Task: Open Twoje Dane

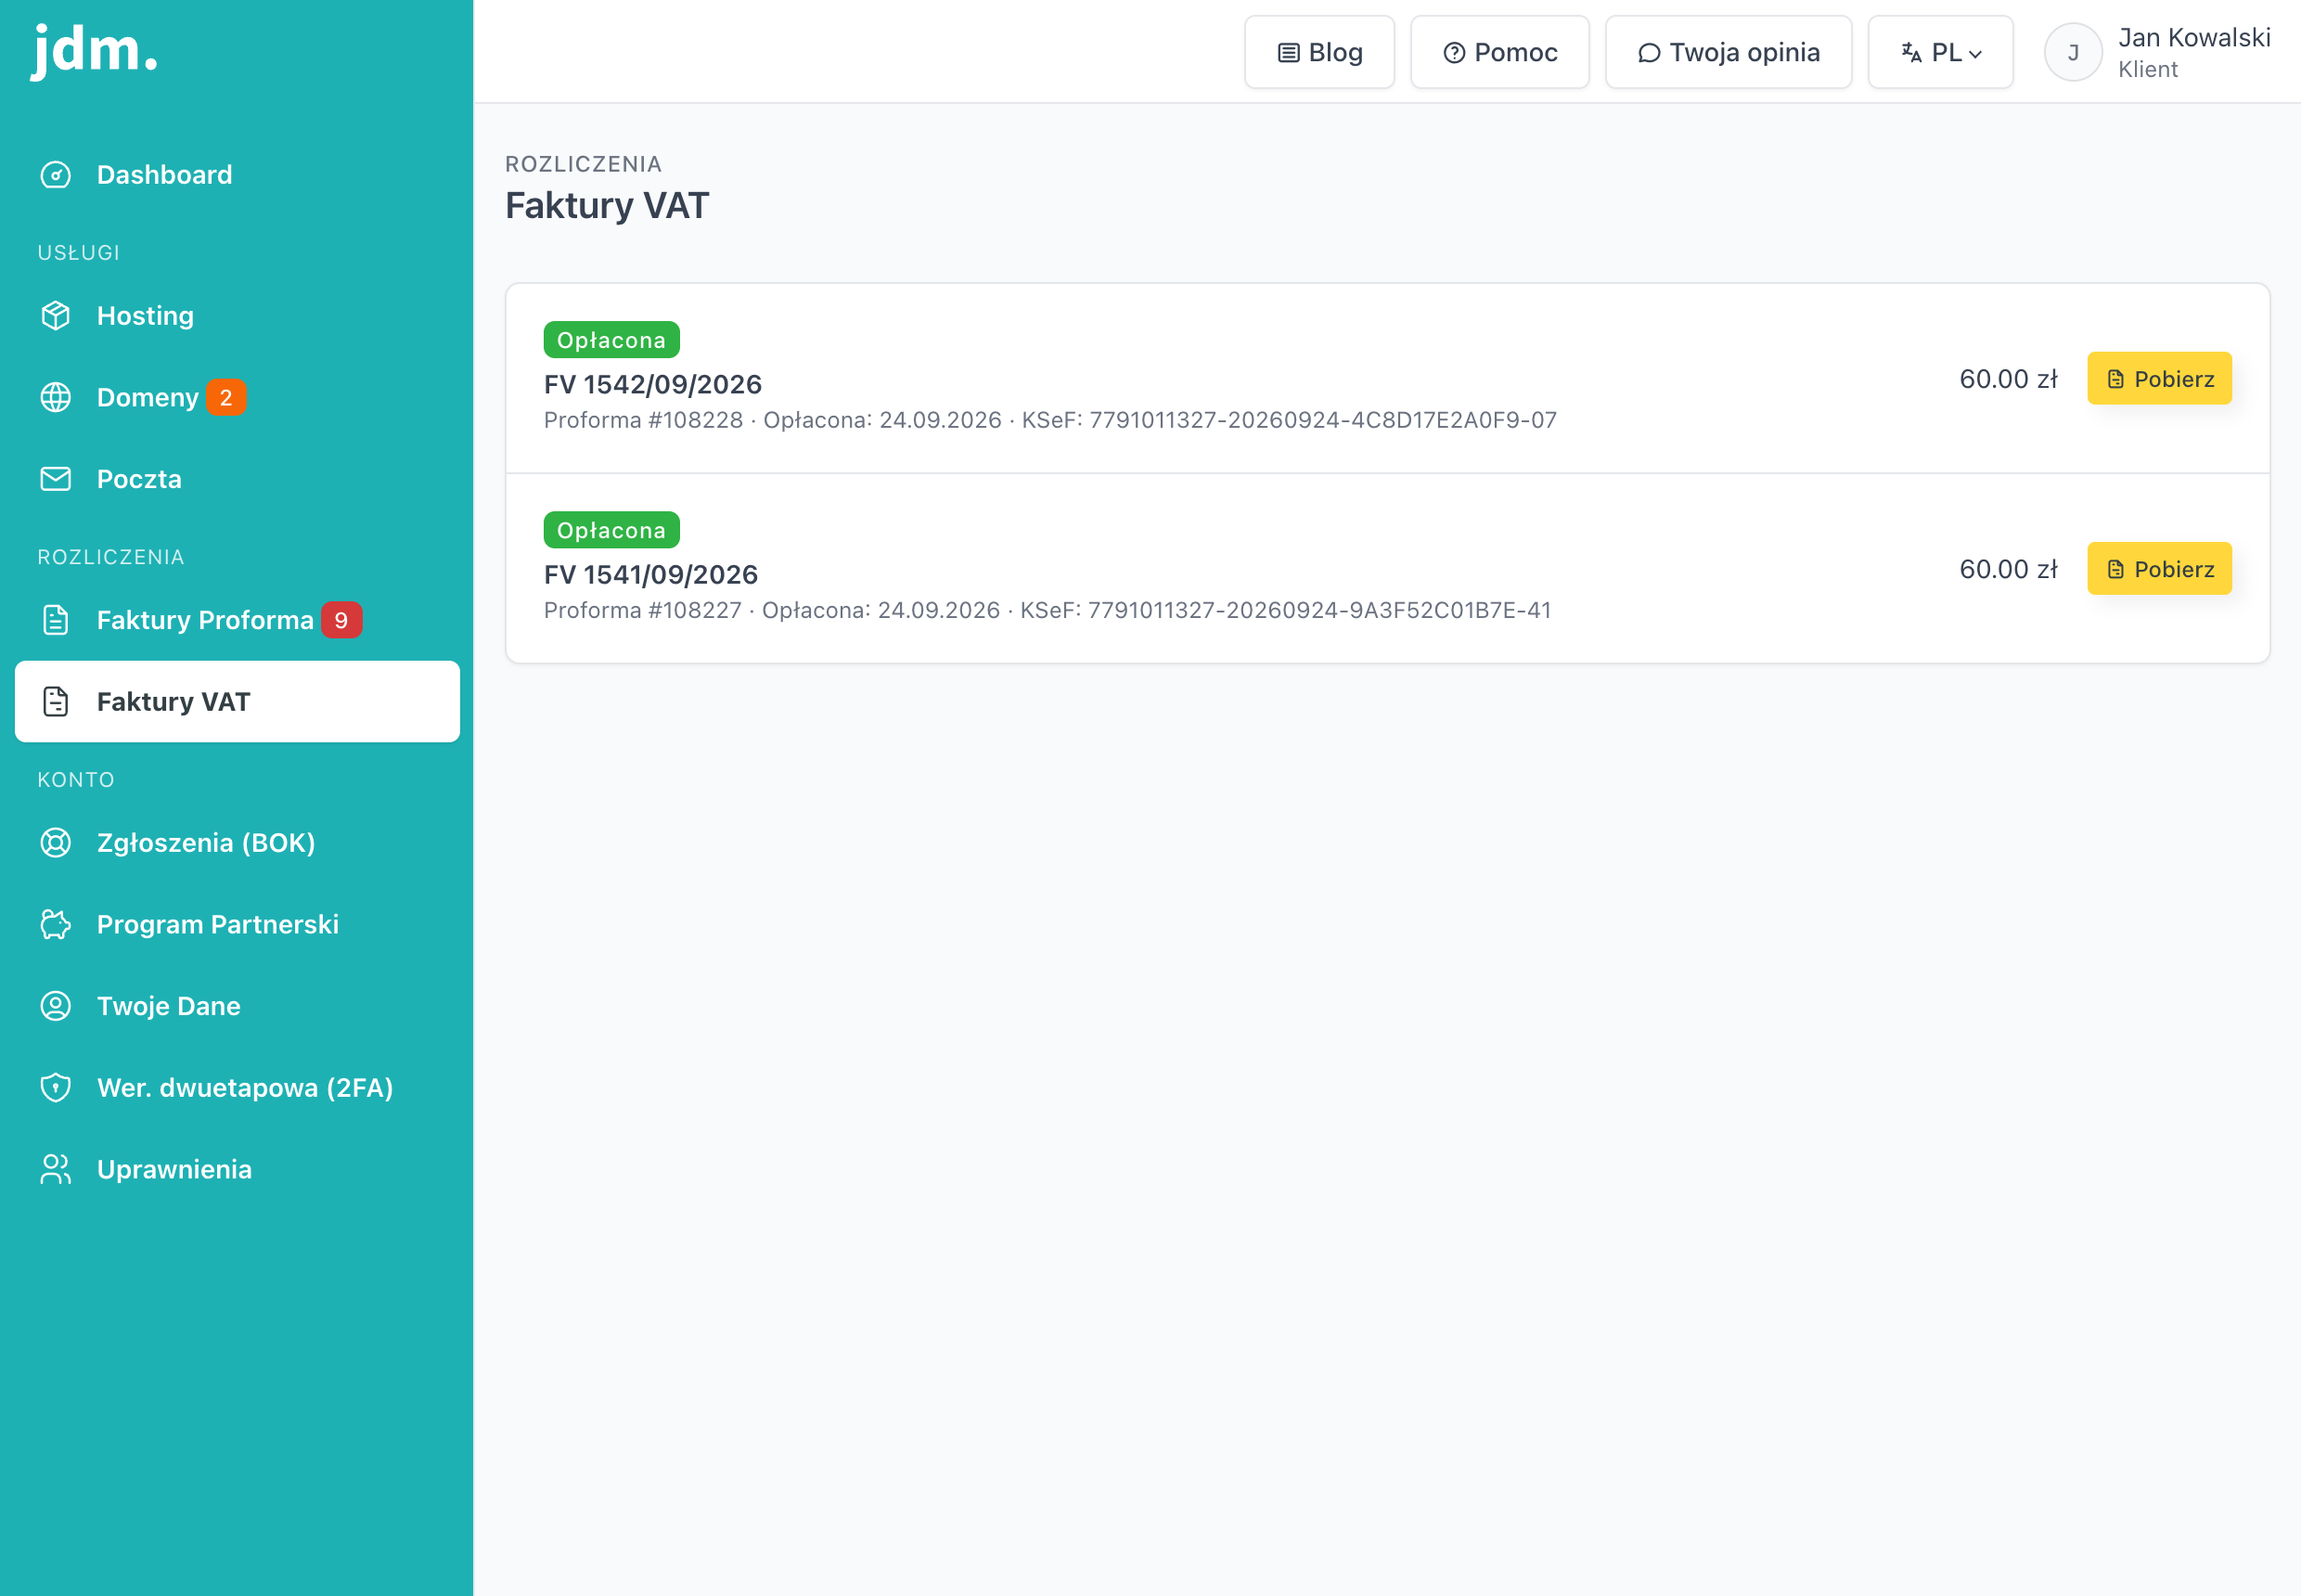Action: point(237,1006)
